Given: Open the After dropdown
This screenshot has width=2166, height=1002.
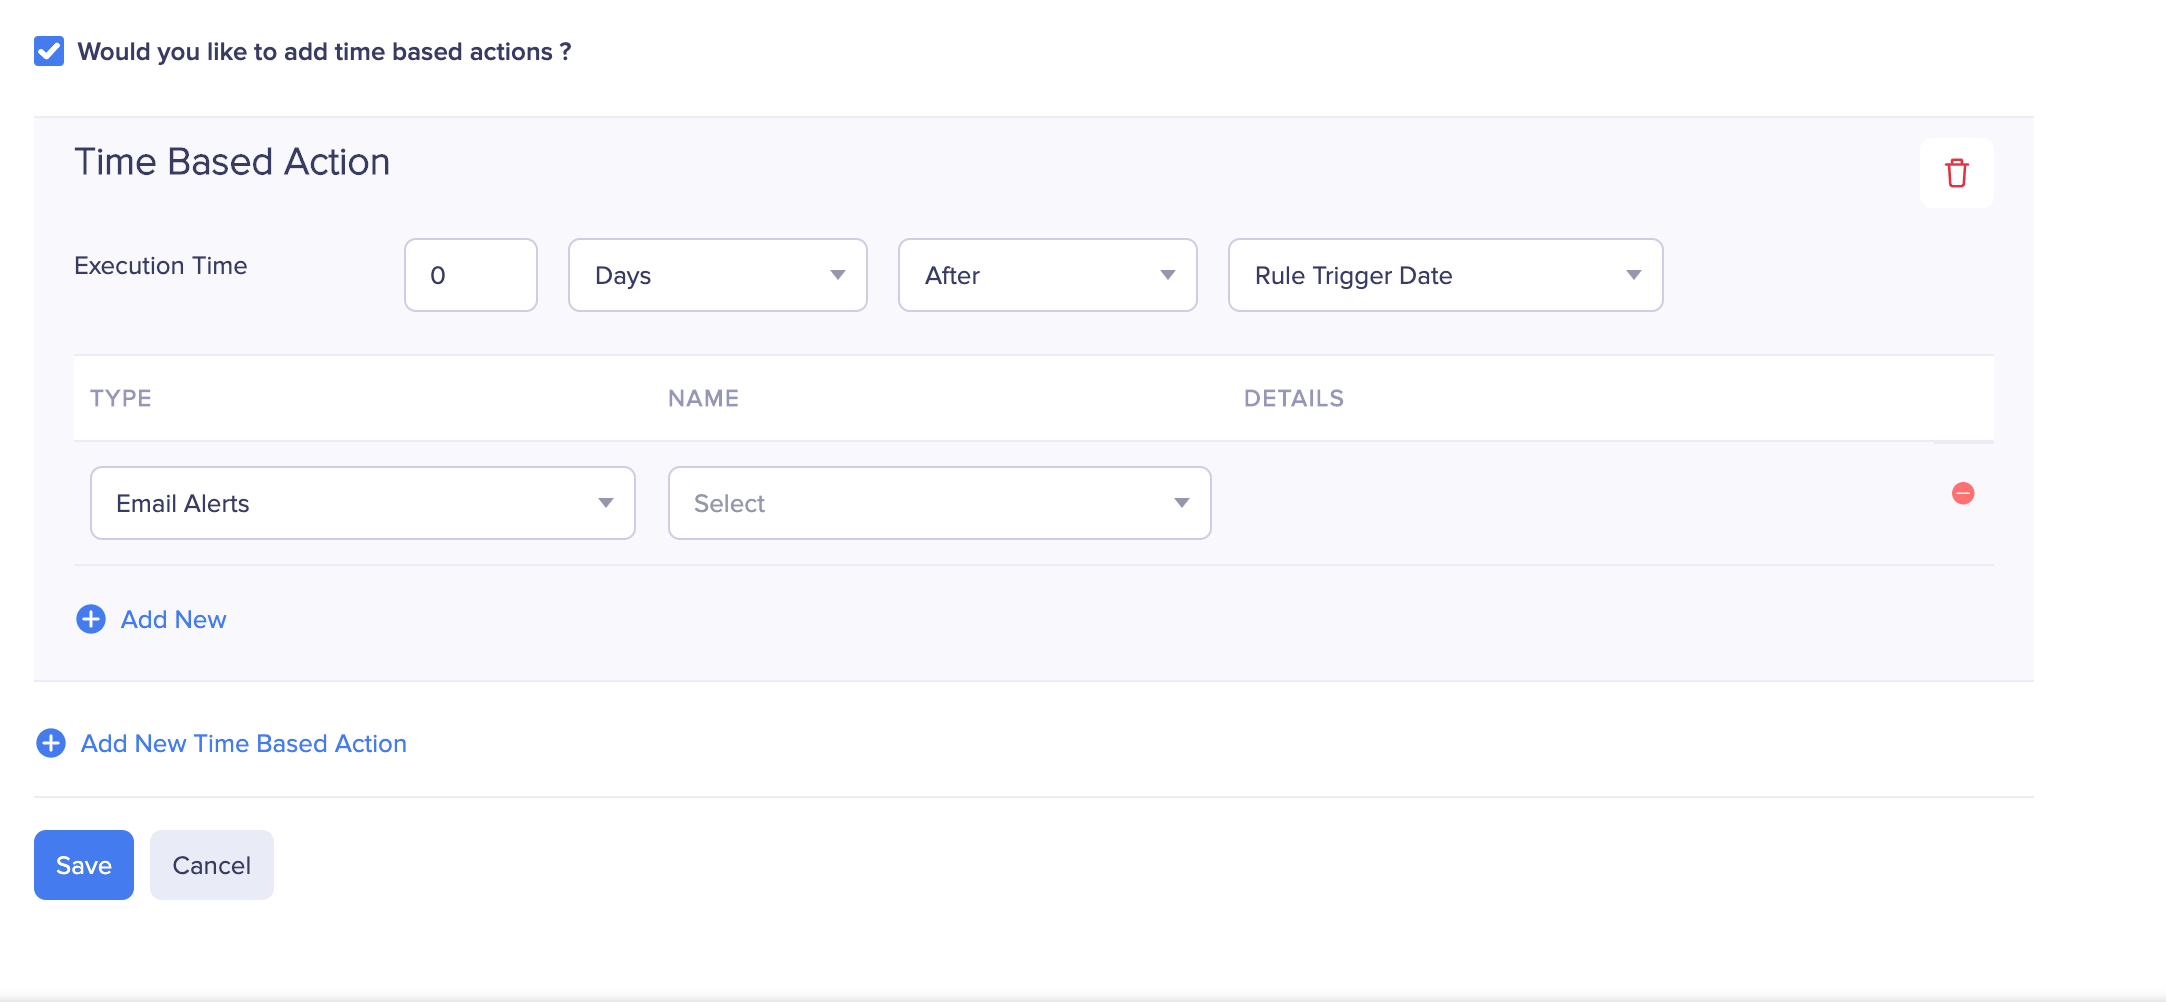Looking at the screenshot, I should (1046, 275).
